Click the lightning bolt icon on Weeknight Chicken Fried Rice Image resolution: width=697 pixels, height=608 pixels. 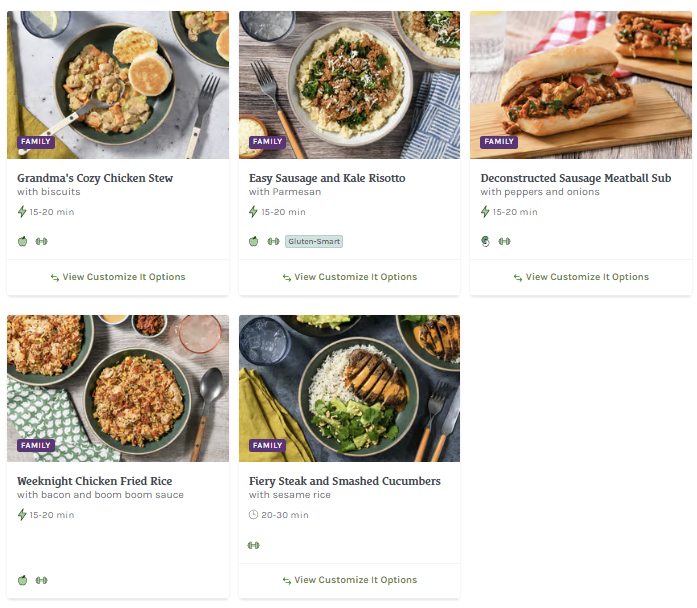[22, 515]
